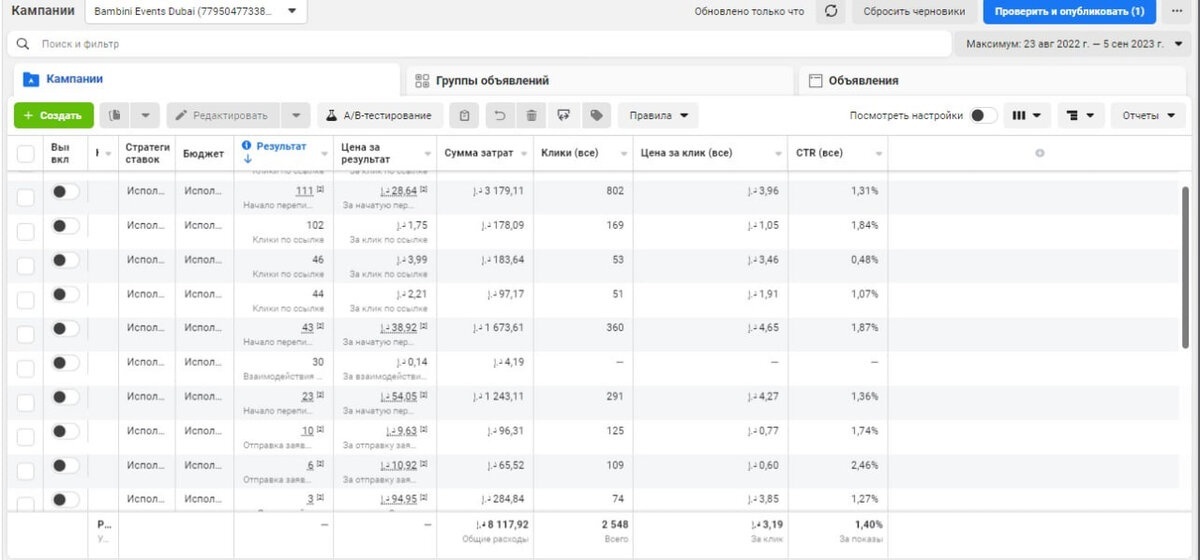Open the clipboard icon in toolbar
Screen dimensions: 1200x560
pyautogui.click(x=464, y=116)
